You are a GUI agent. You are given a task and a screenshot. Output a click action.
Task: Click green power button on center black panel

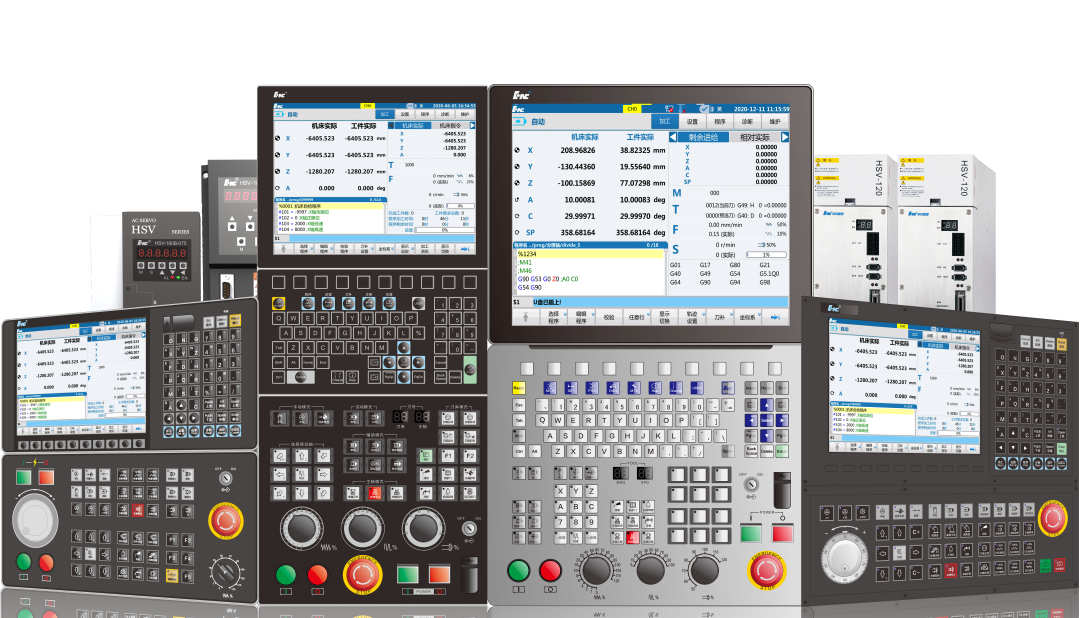tap(408, 575)
